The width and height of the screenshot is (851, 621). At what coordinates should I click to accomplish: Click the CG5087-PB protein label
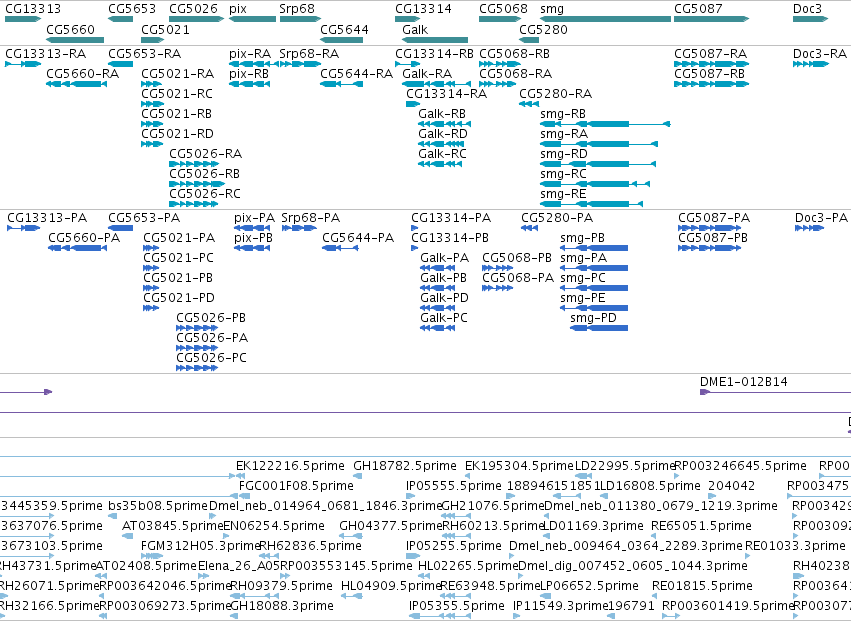(x=713, y=238)
